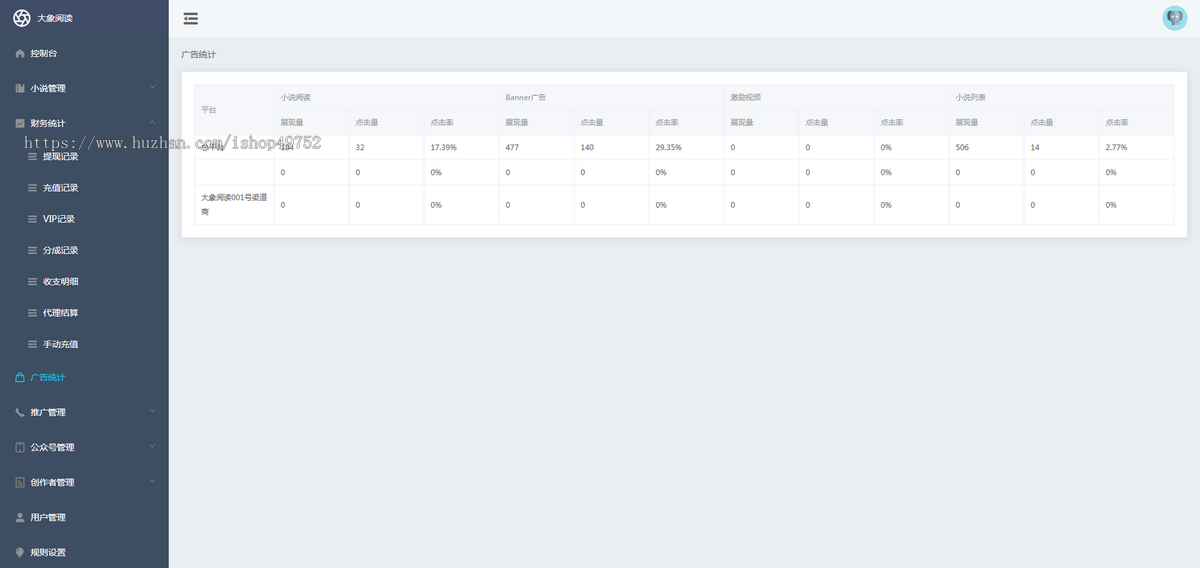Click the list icon beside 提现记录
The image size is (1200, 568).
click(34, 157)
